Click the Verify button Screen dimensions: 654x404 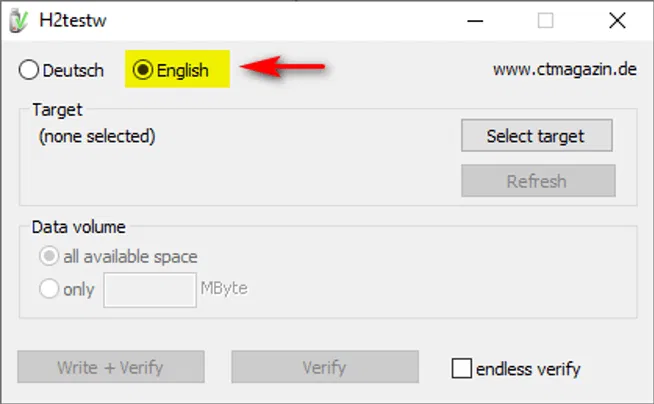325,367
